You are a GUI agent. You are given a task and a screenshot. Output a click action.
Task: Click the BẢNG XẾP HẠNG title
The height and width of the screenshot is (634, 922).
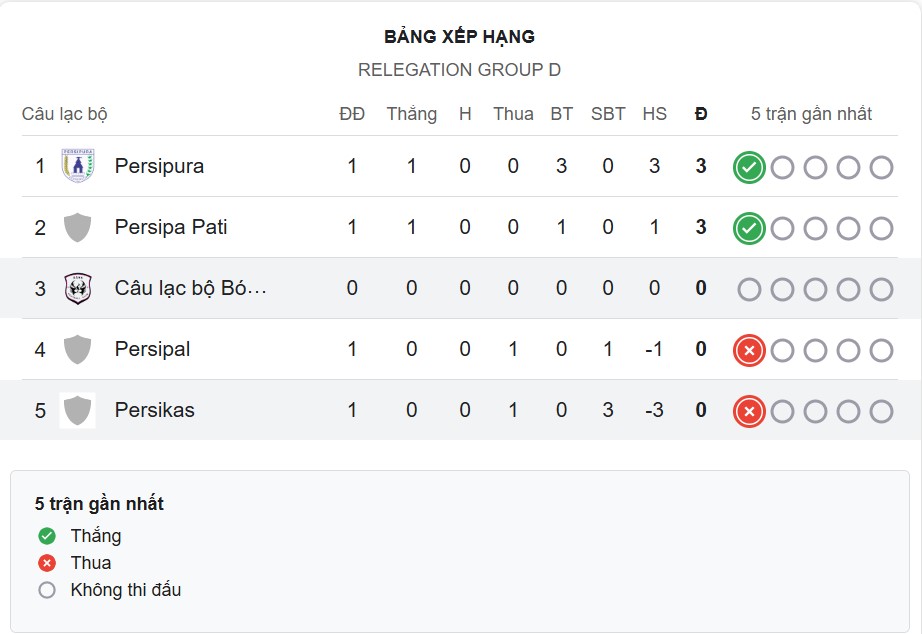(460, 36)
